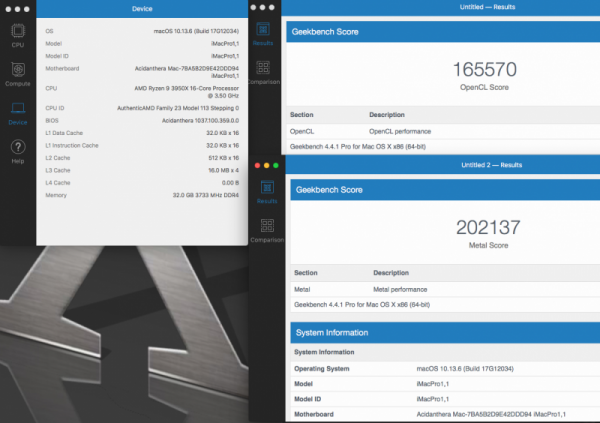Click the Acidanthera 1037.100.359.0.0 BIOS value
The image size is (600, 423).
[x=200, y=121]
